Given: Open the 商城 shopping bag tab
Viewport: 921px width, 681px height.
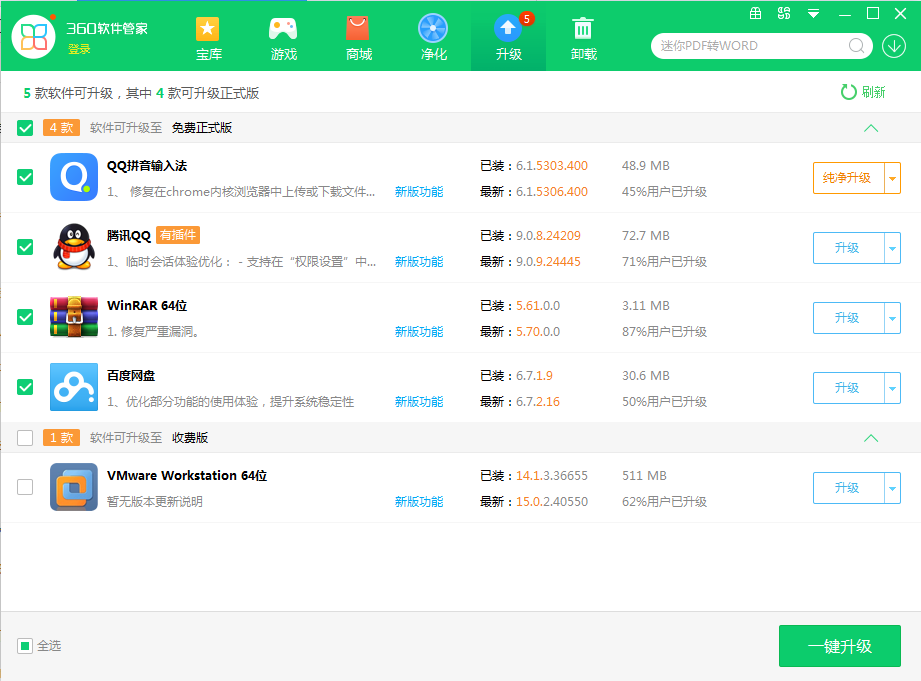Looking at the screenshot, I should pos(358,39).
